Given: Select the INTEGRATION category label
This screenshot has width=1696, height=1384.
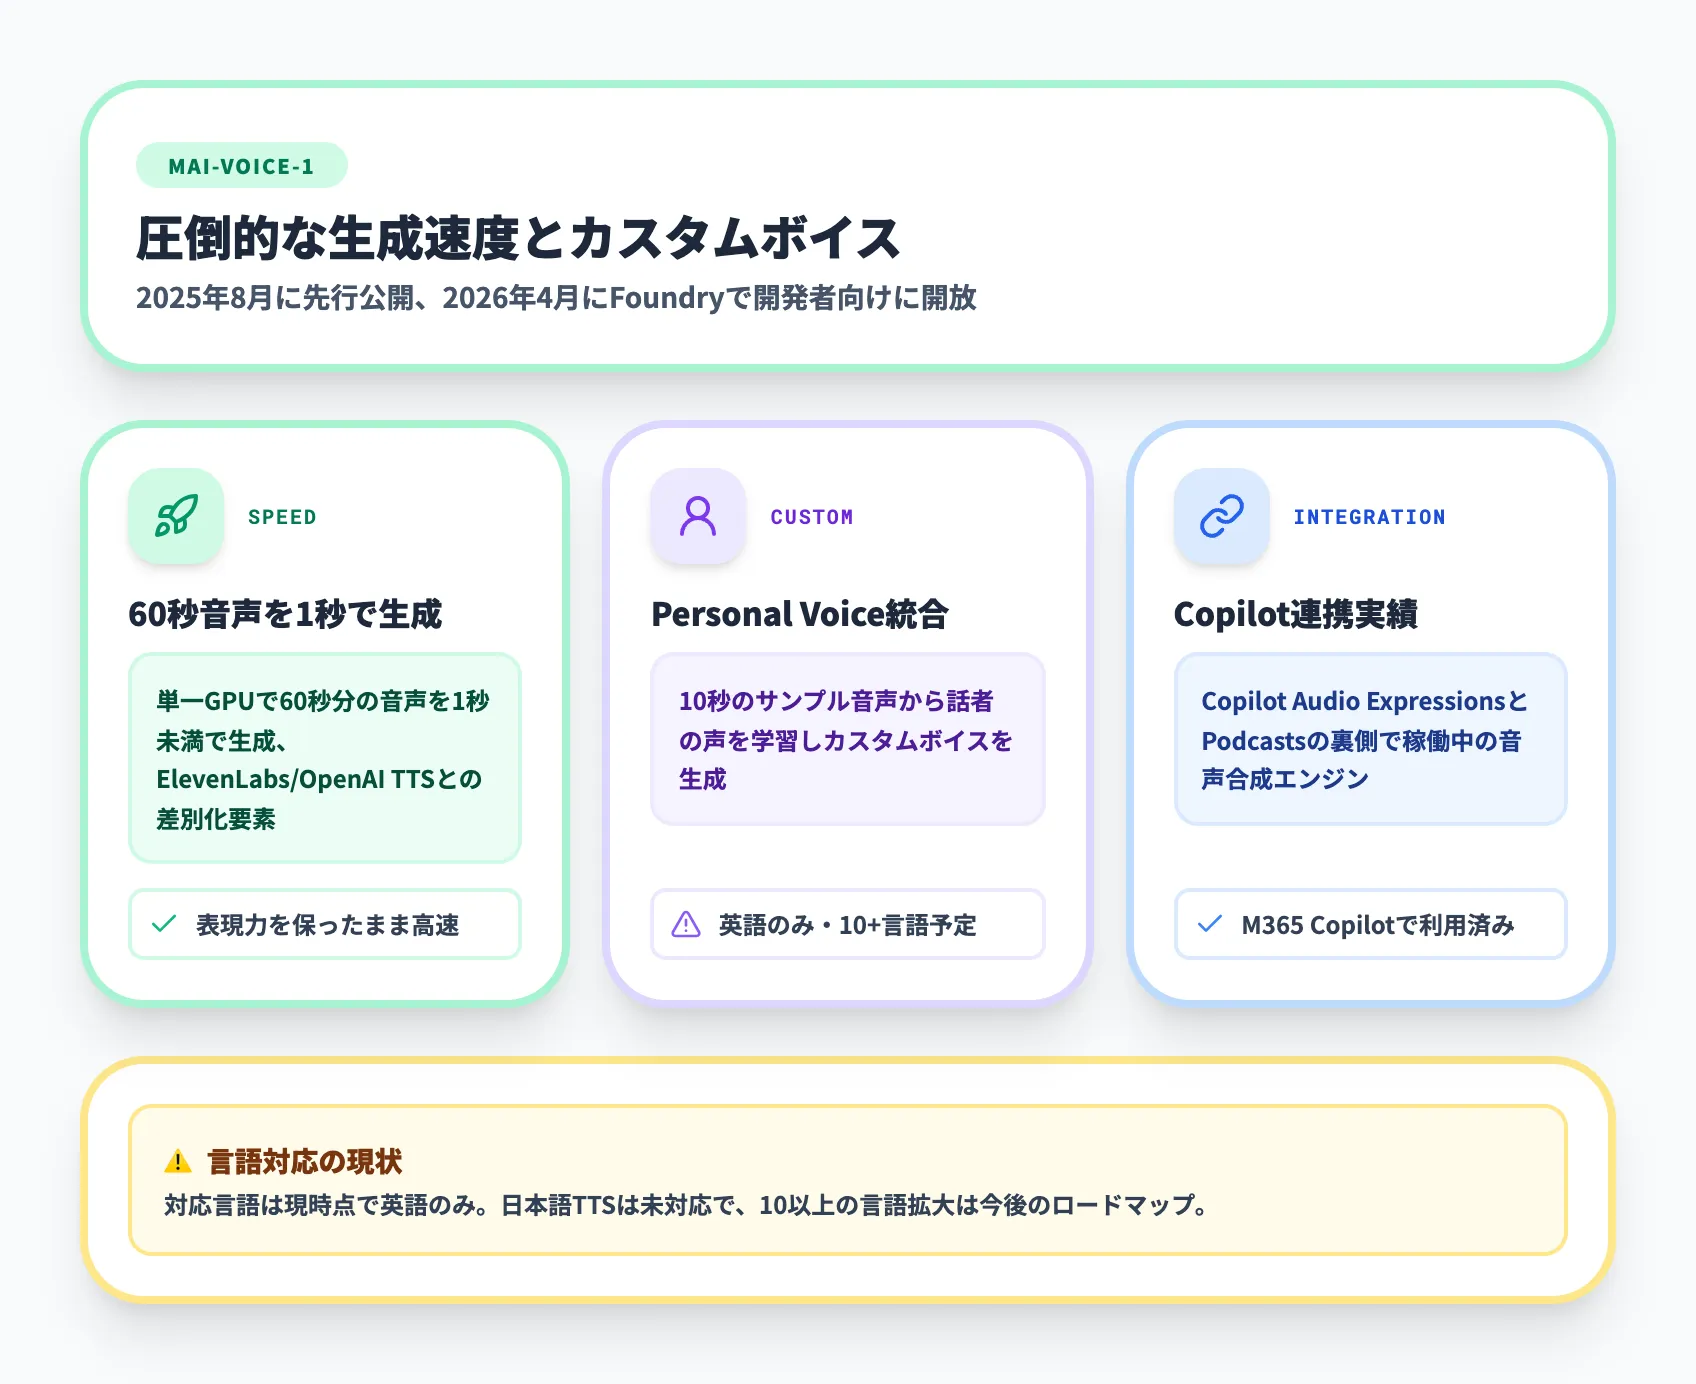Looking at the screenshot, I should click(1368, 517).
